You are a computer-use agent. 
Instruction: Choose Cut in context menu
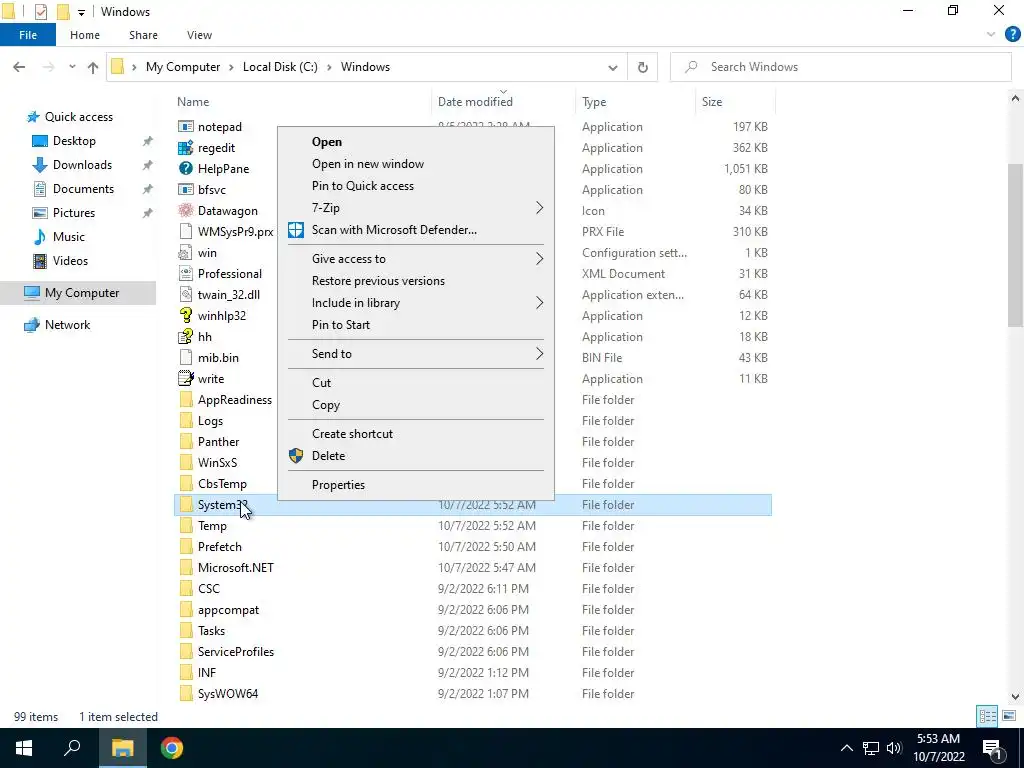click(321, 383)
